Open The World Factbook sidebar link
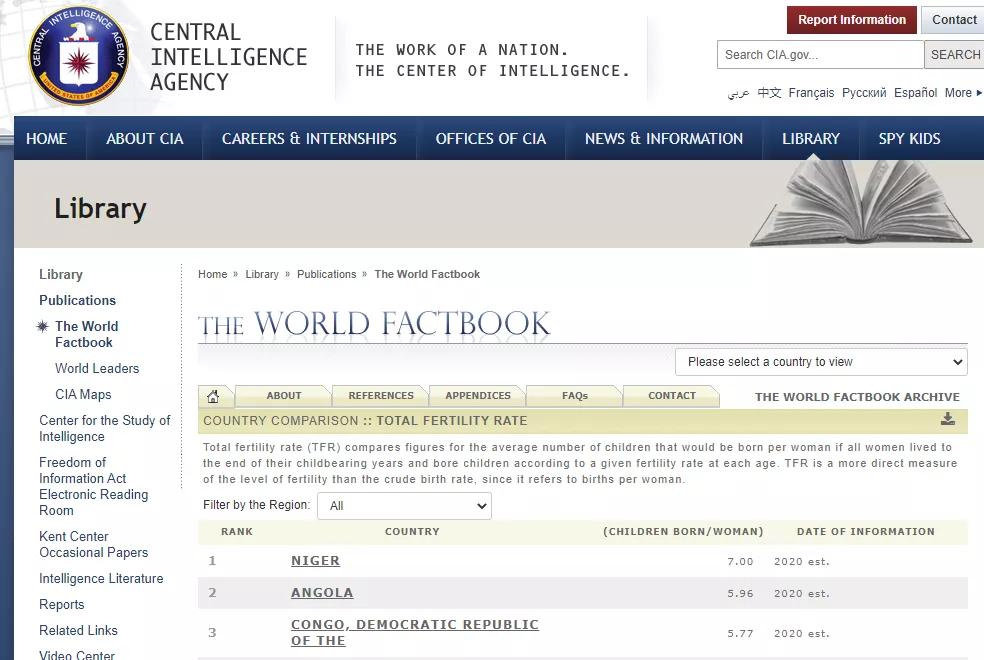Viewport: 984px width, 660px height. click(87, 334)
